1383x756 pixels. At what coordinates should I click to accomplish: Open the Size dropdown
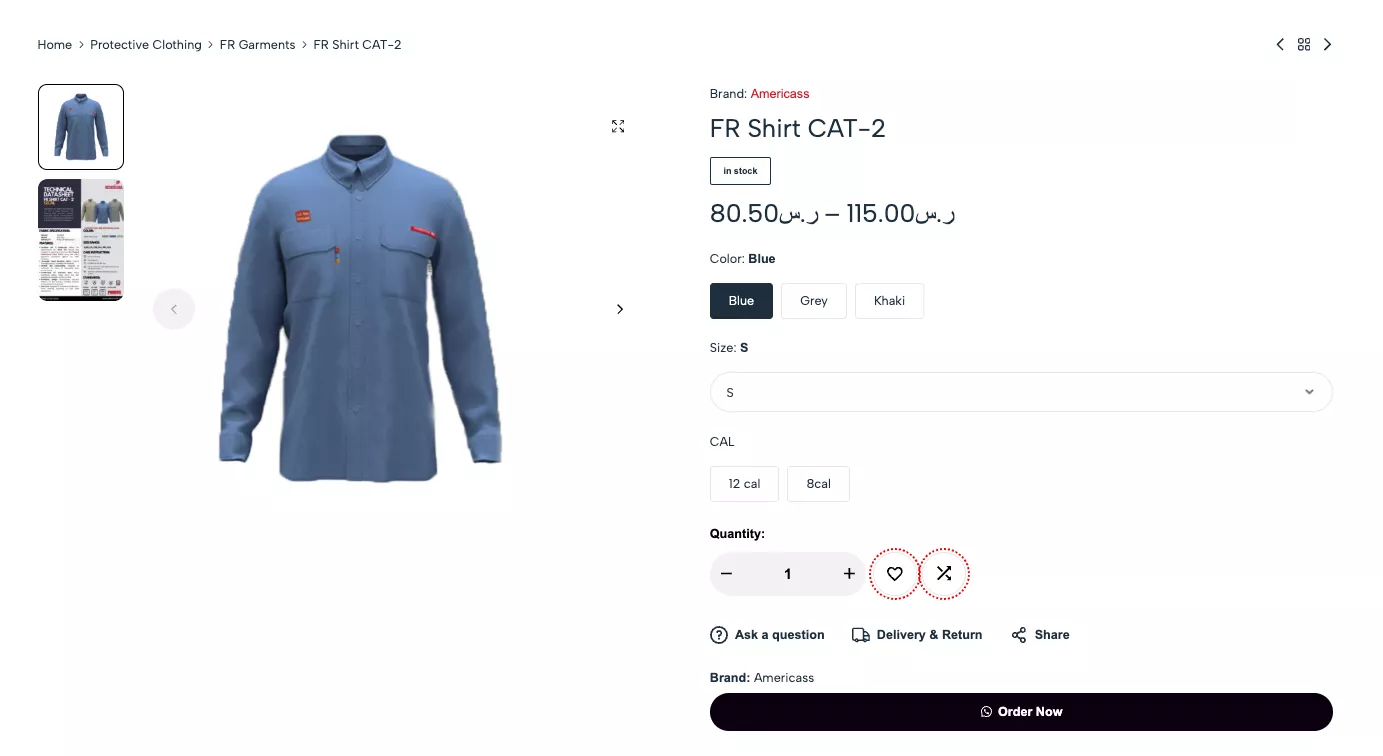pyautogui.click(x=1021, y=392)
